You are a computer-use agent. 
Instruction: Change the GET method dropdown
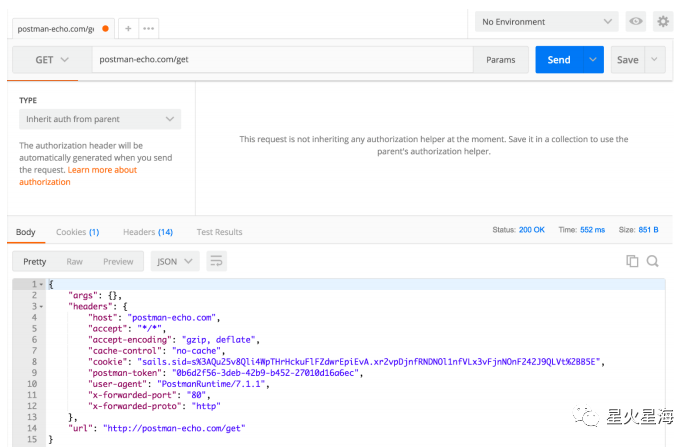coord(52,59)
